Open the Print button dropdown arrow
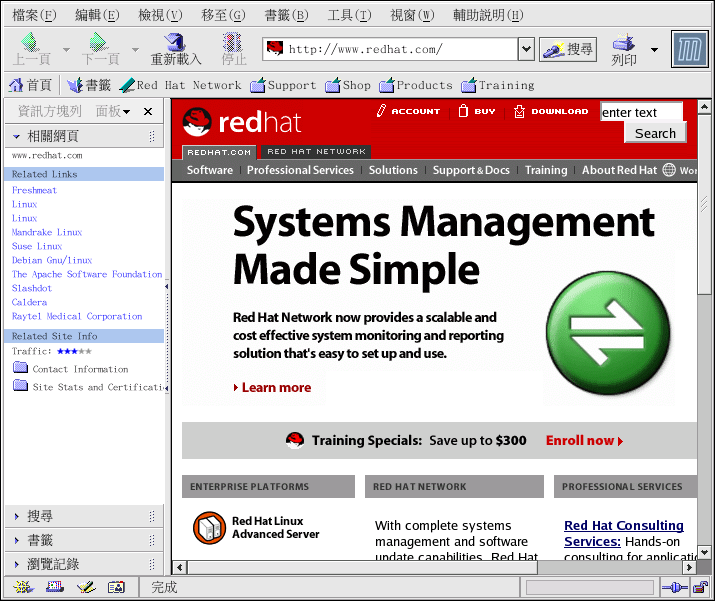This screenshot has height=601, width=715. (x=655, y=49)
